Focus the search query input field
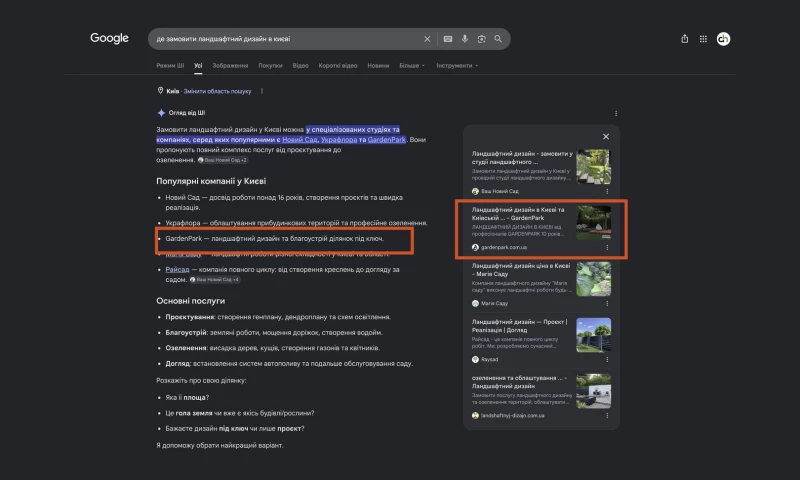 coord(286,39)
